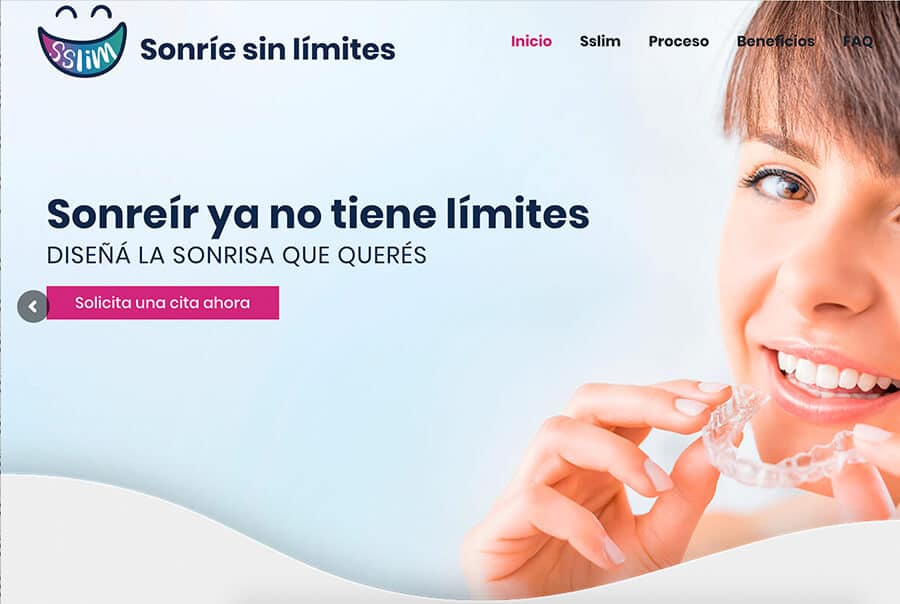Image resolution: width=900 pixels, height=604 pixels.
Task: Open the Sslim navigation item
Action: coord(600,41)
